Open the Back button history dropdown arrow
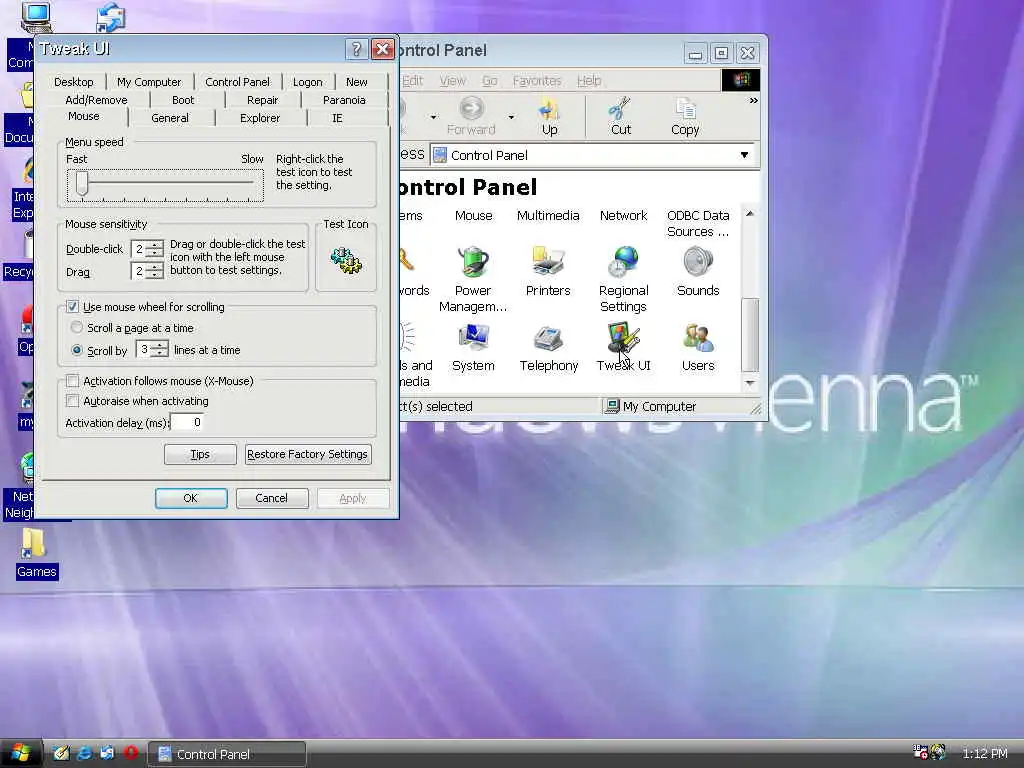1024x768 pixels. (433, 117)
